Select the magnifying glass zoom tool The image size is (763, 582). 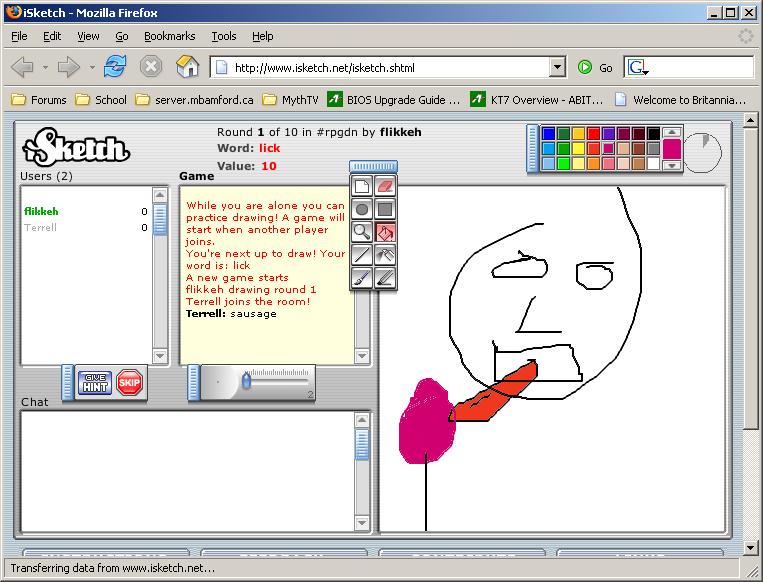click(362, 232)
